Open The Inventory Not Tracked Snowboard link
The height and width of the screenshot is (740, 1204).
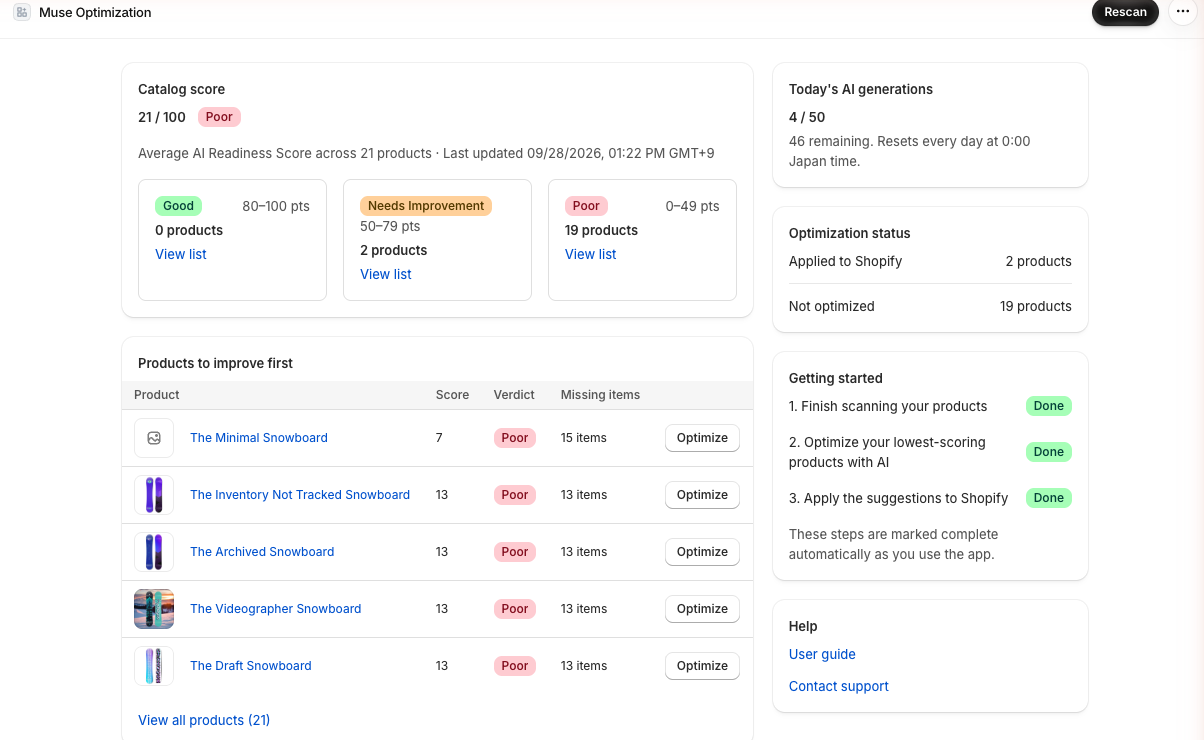point(300,495)
